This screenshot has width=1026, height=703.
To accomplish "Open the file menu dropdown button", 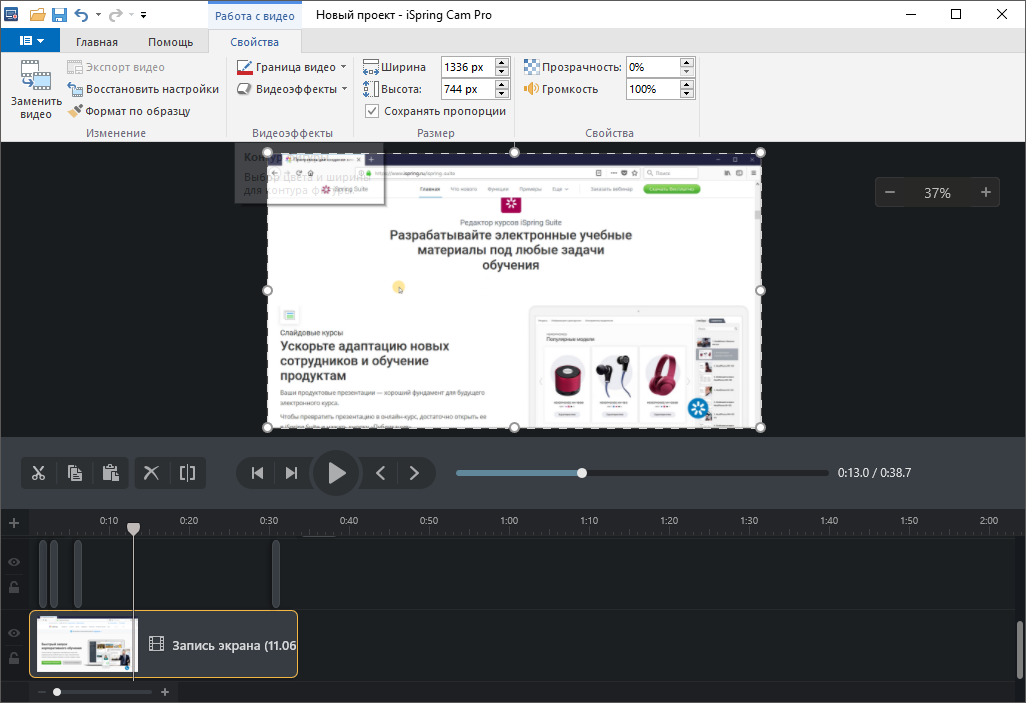I will point(31,41).
